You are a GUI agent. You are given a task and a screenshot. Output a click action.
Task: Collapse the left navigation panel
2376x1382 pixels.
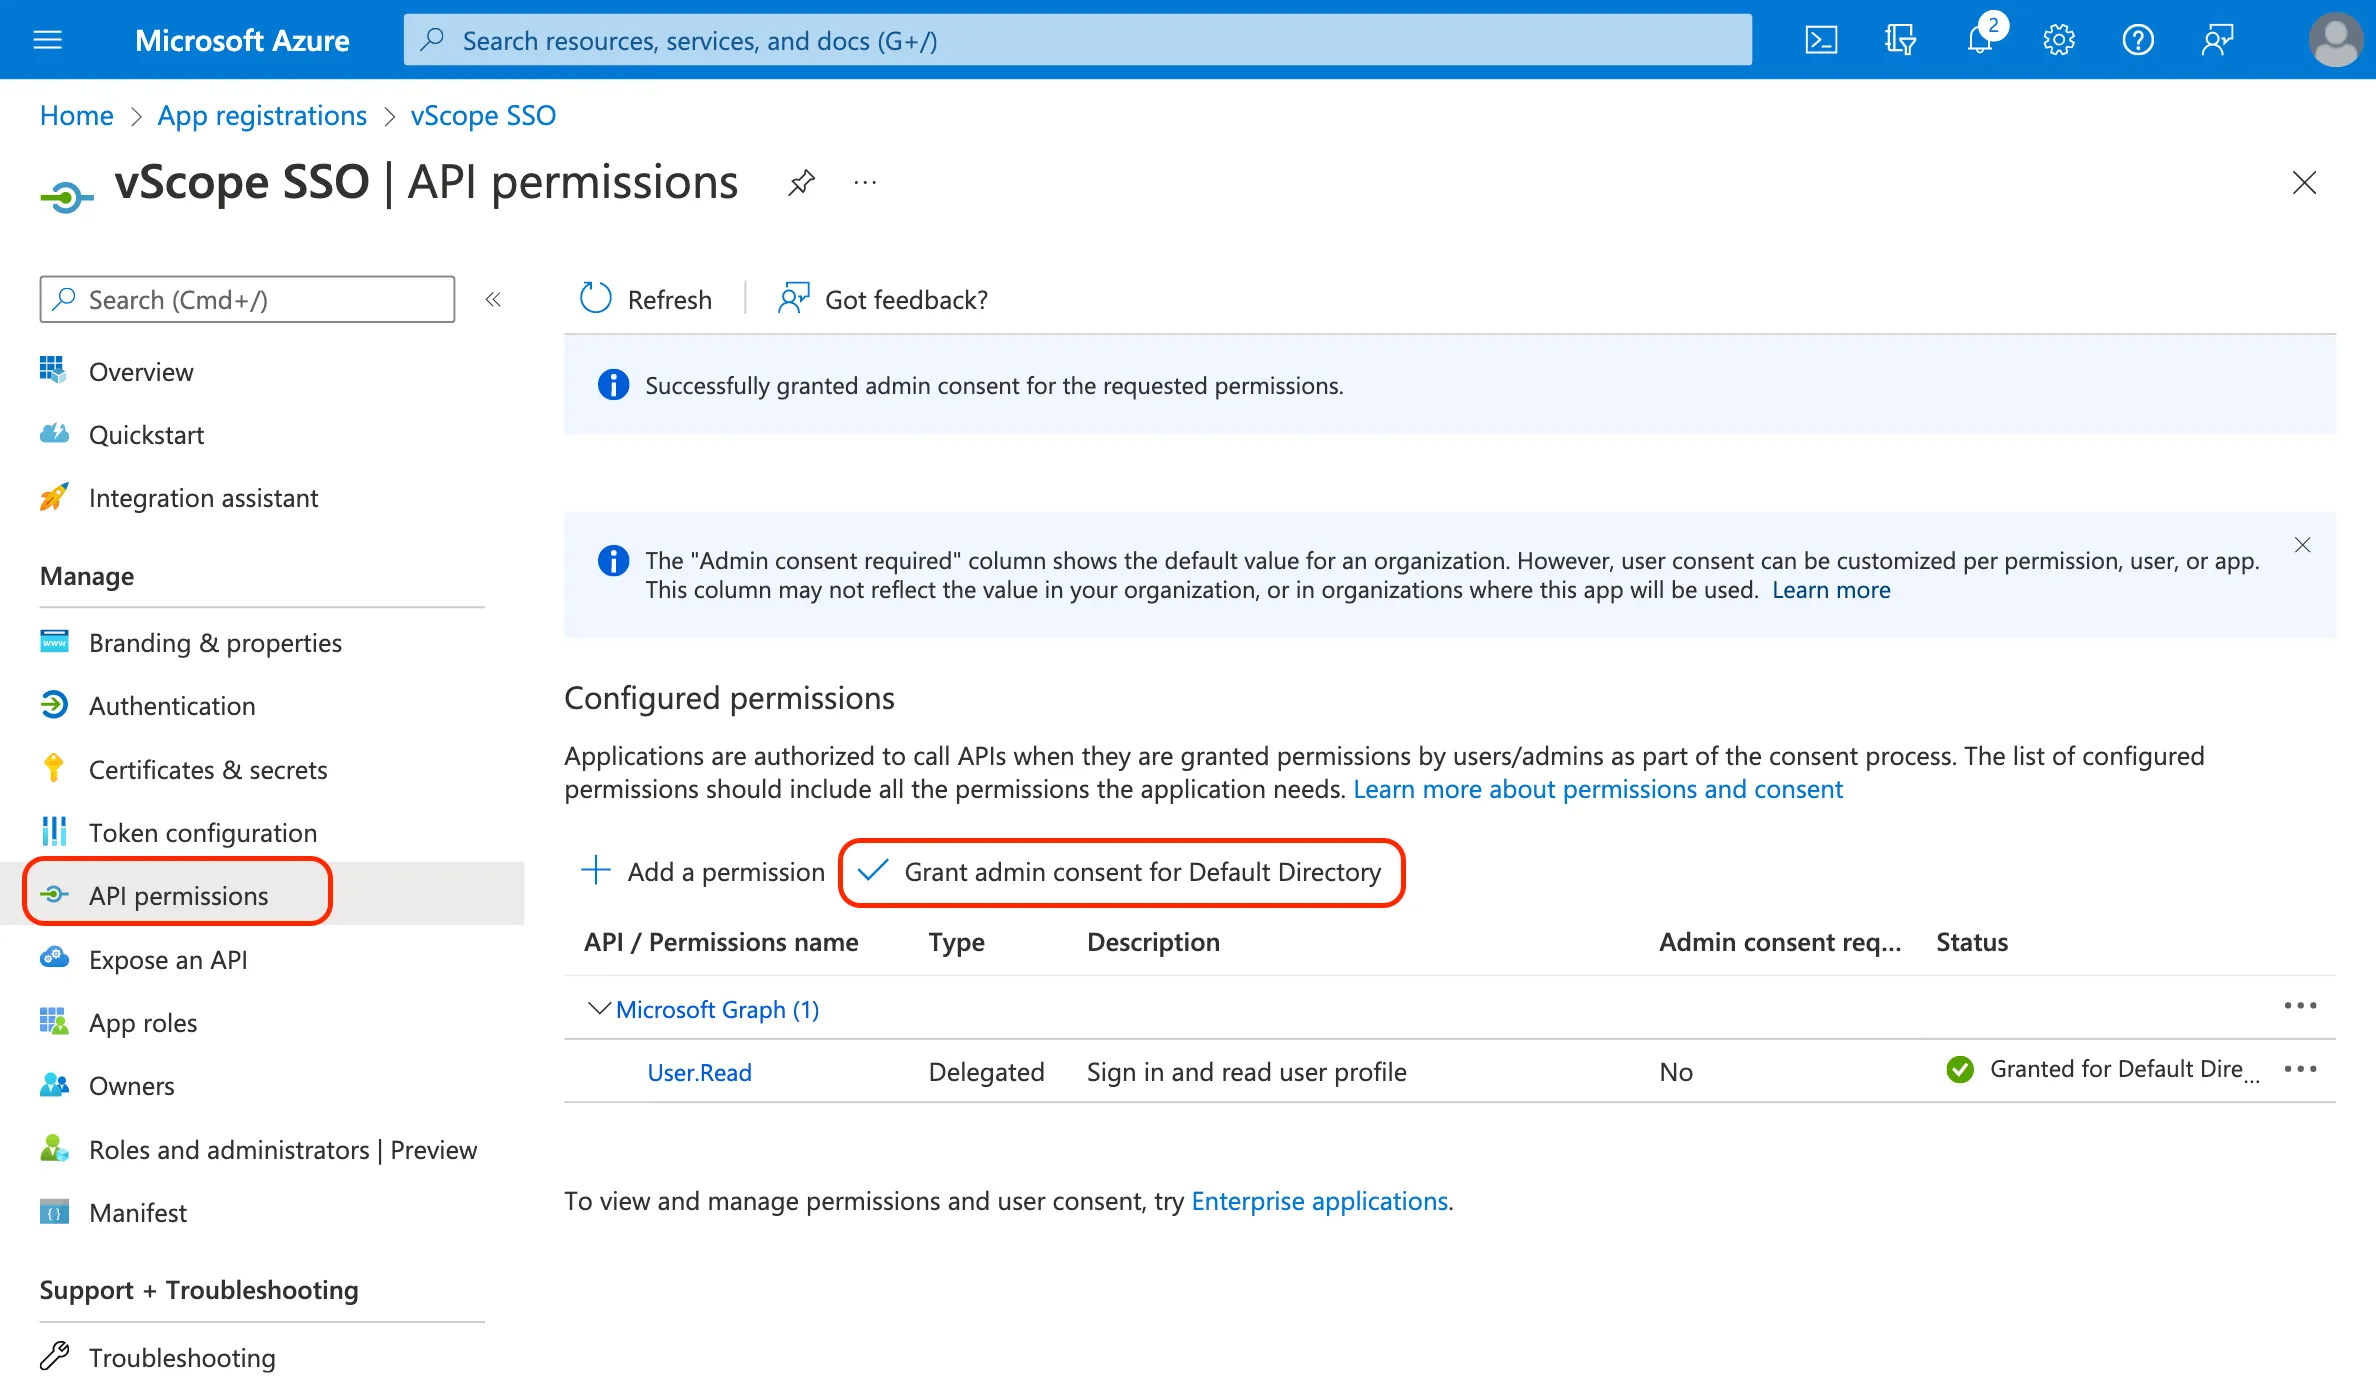click(x=493, y=299)
